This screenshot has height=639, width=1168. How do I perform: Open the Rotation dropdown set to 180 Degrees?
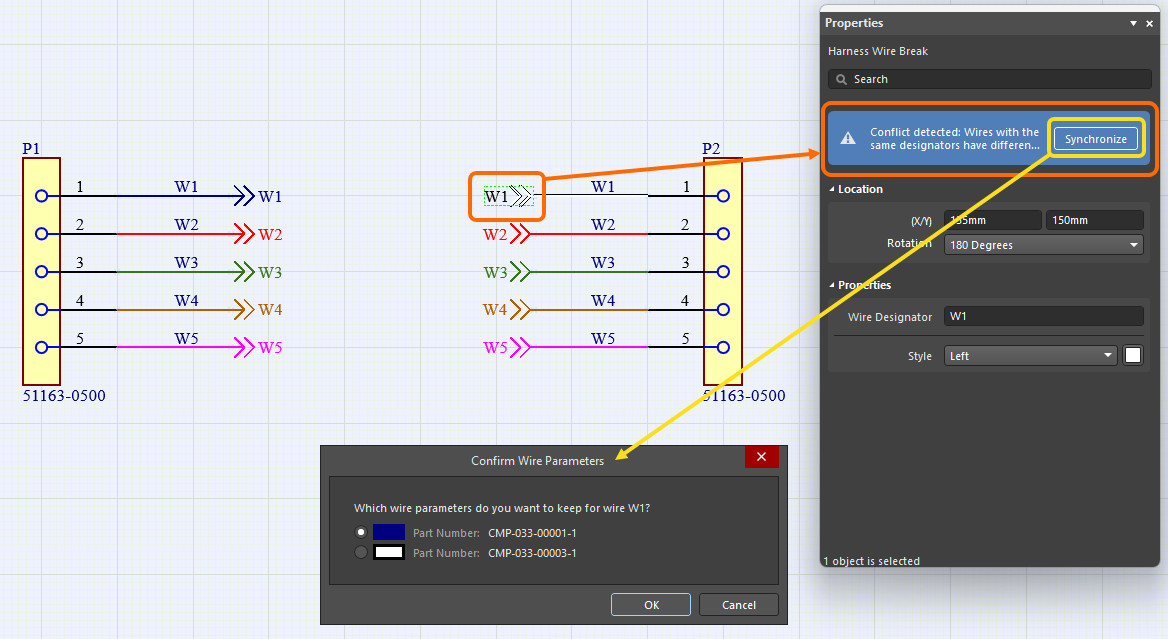click(x=1044, y=244)
